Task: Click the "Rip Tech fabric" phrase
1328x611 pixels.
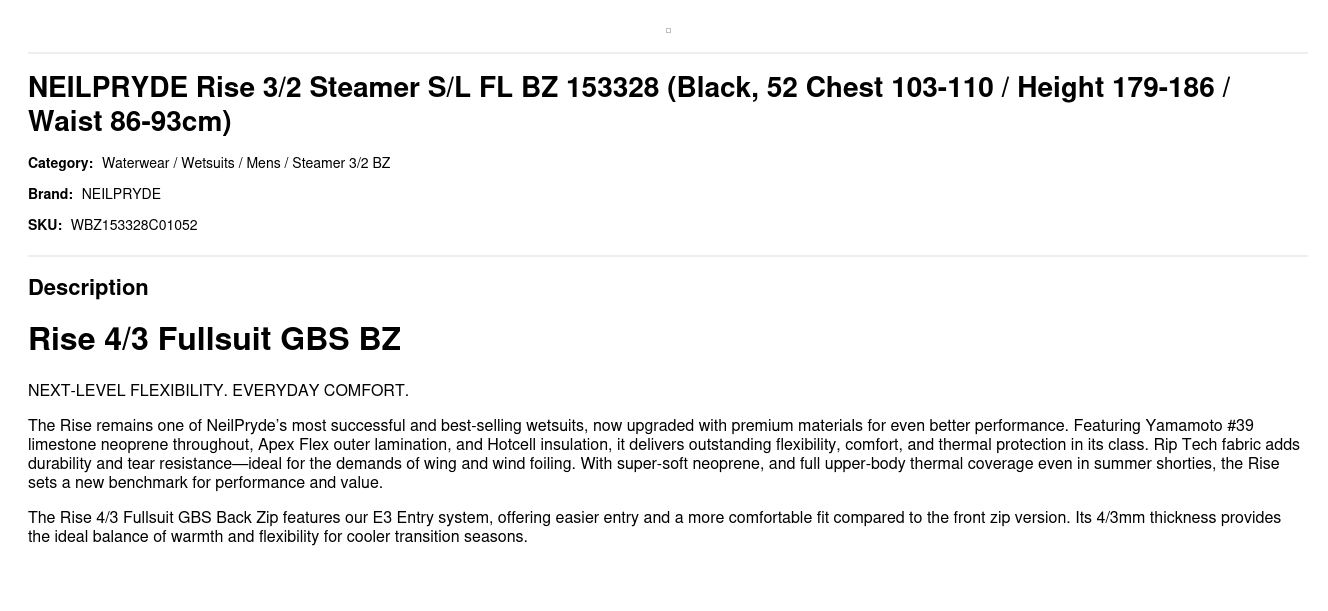Action: 1208,445
